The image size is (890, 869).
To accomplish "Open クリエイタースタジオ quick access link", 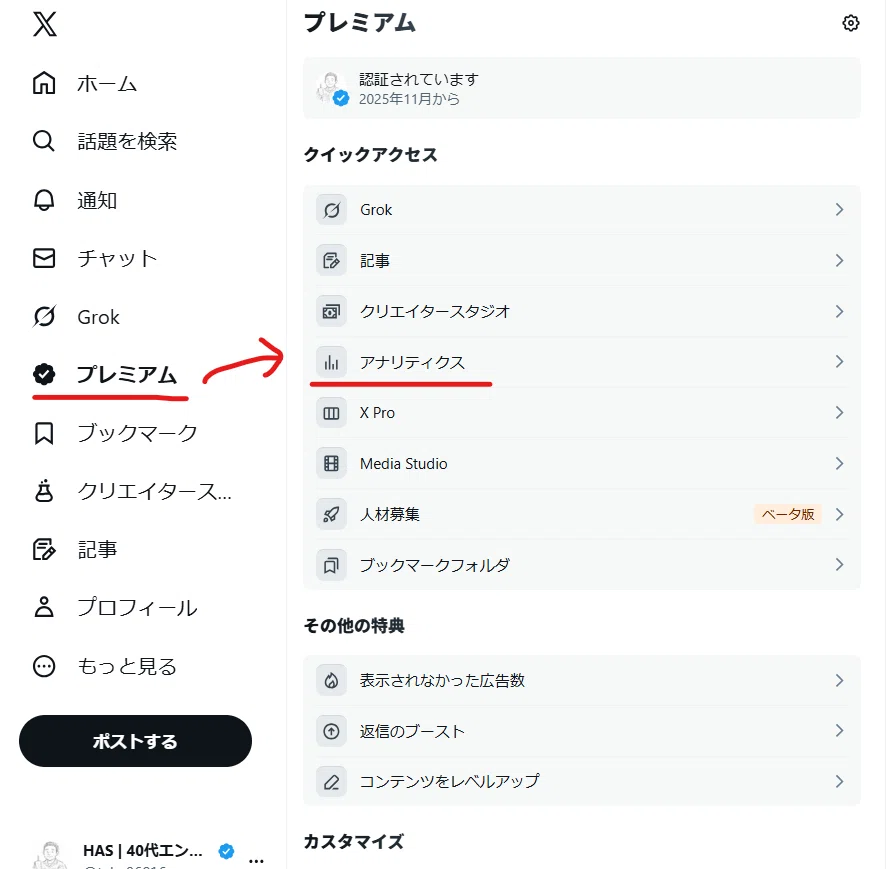I will pos(582,312).
